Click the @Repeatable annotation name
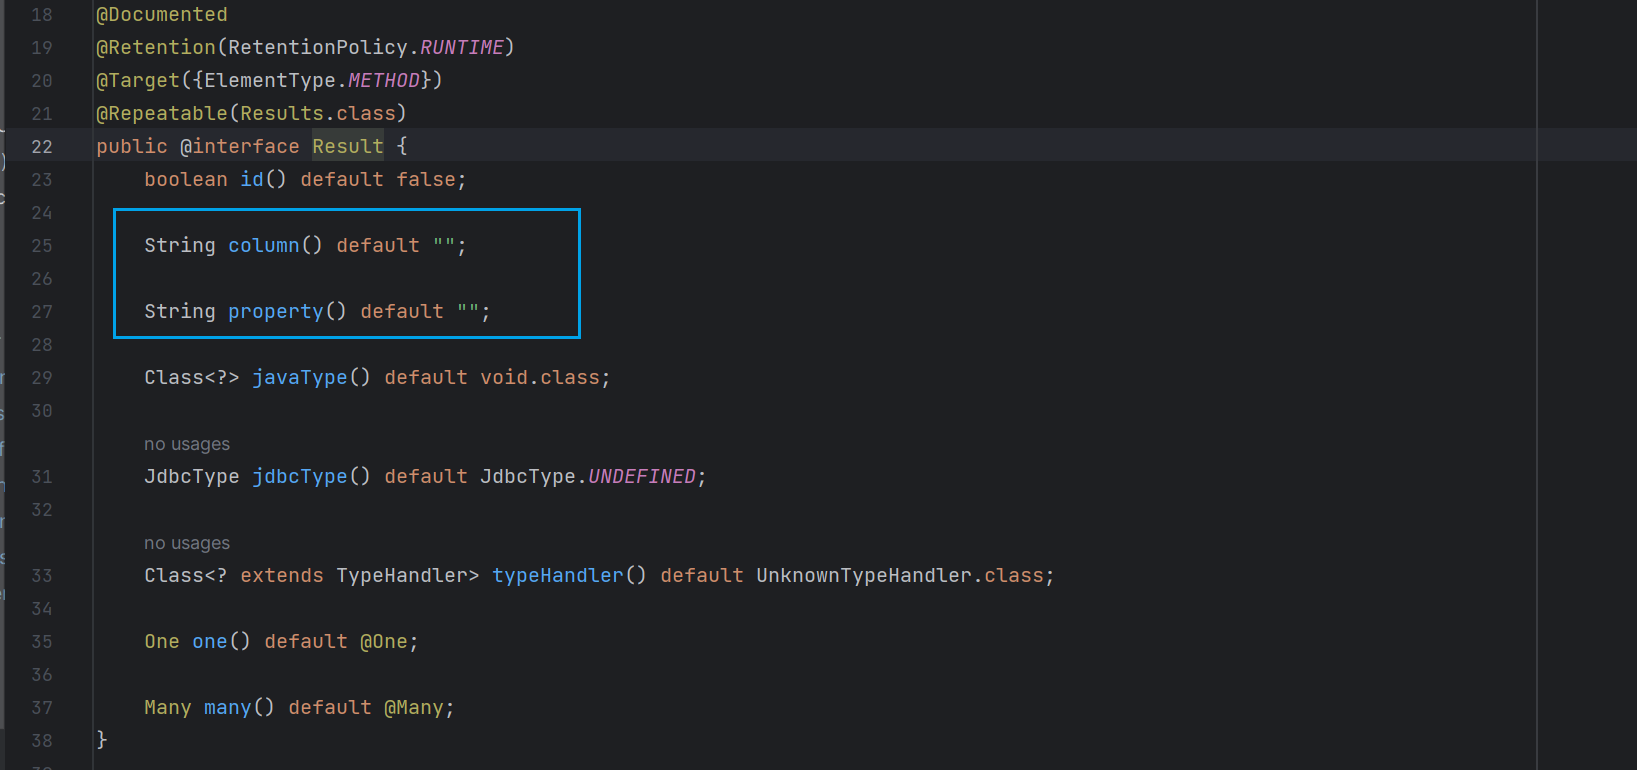This screenshot has width=1637, height=770. point(162,113)
